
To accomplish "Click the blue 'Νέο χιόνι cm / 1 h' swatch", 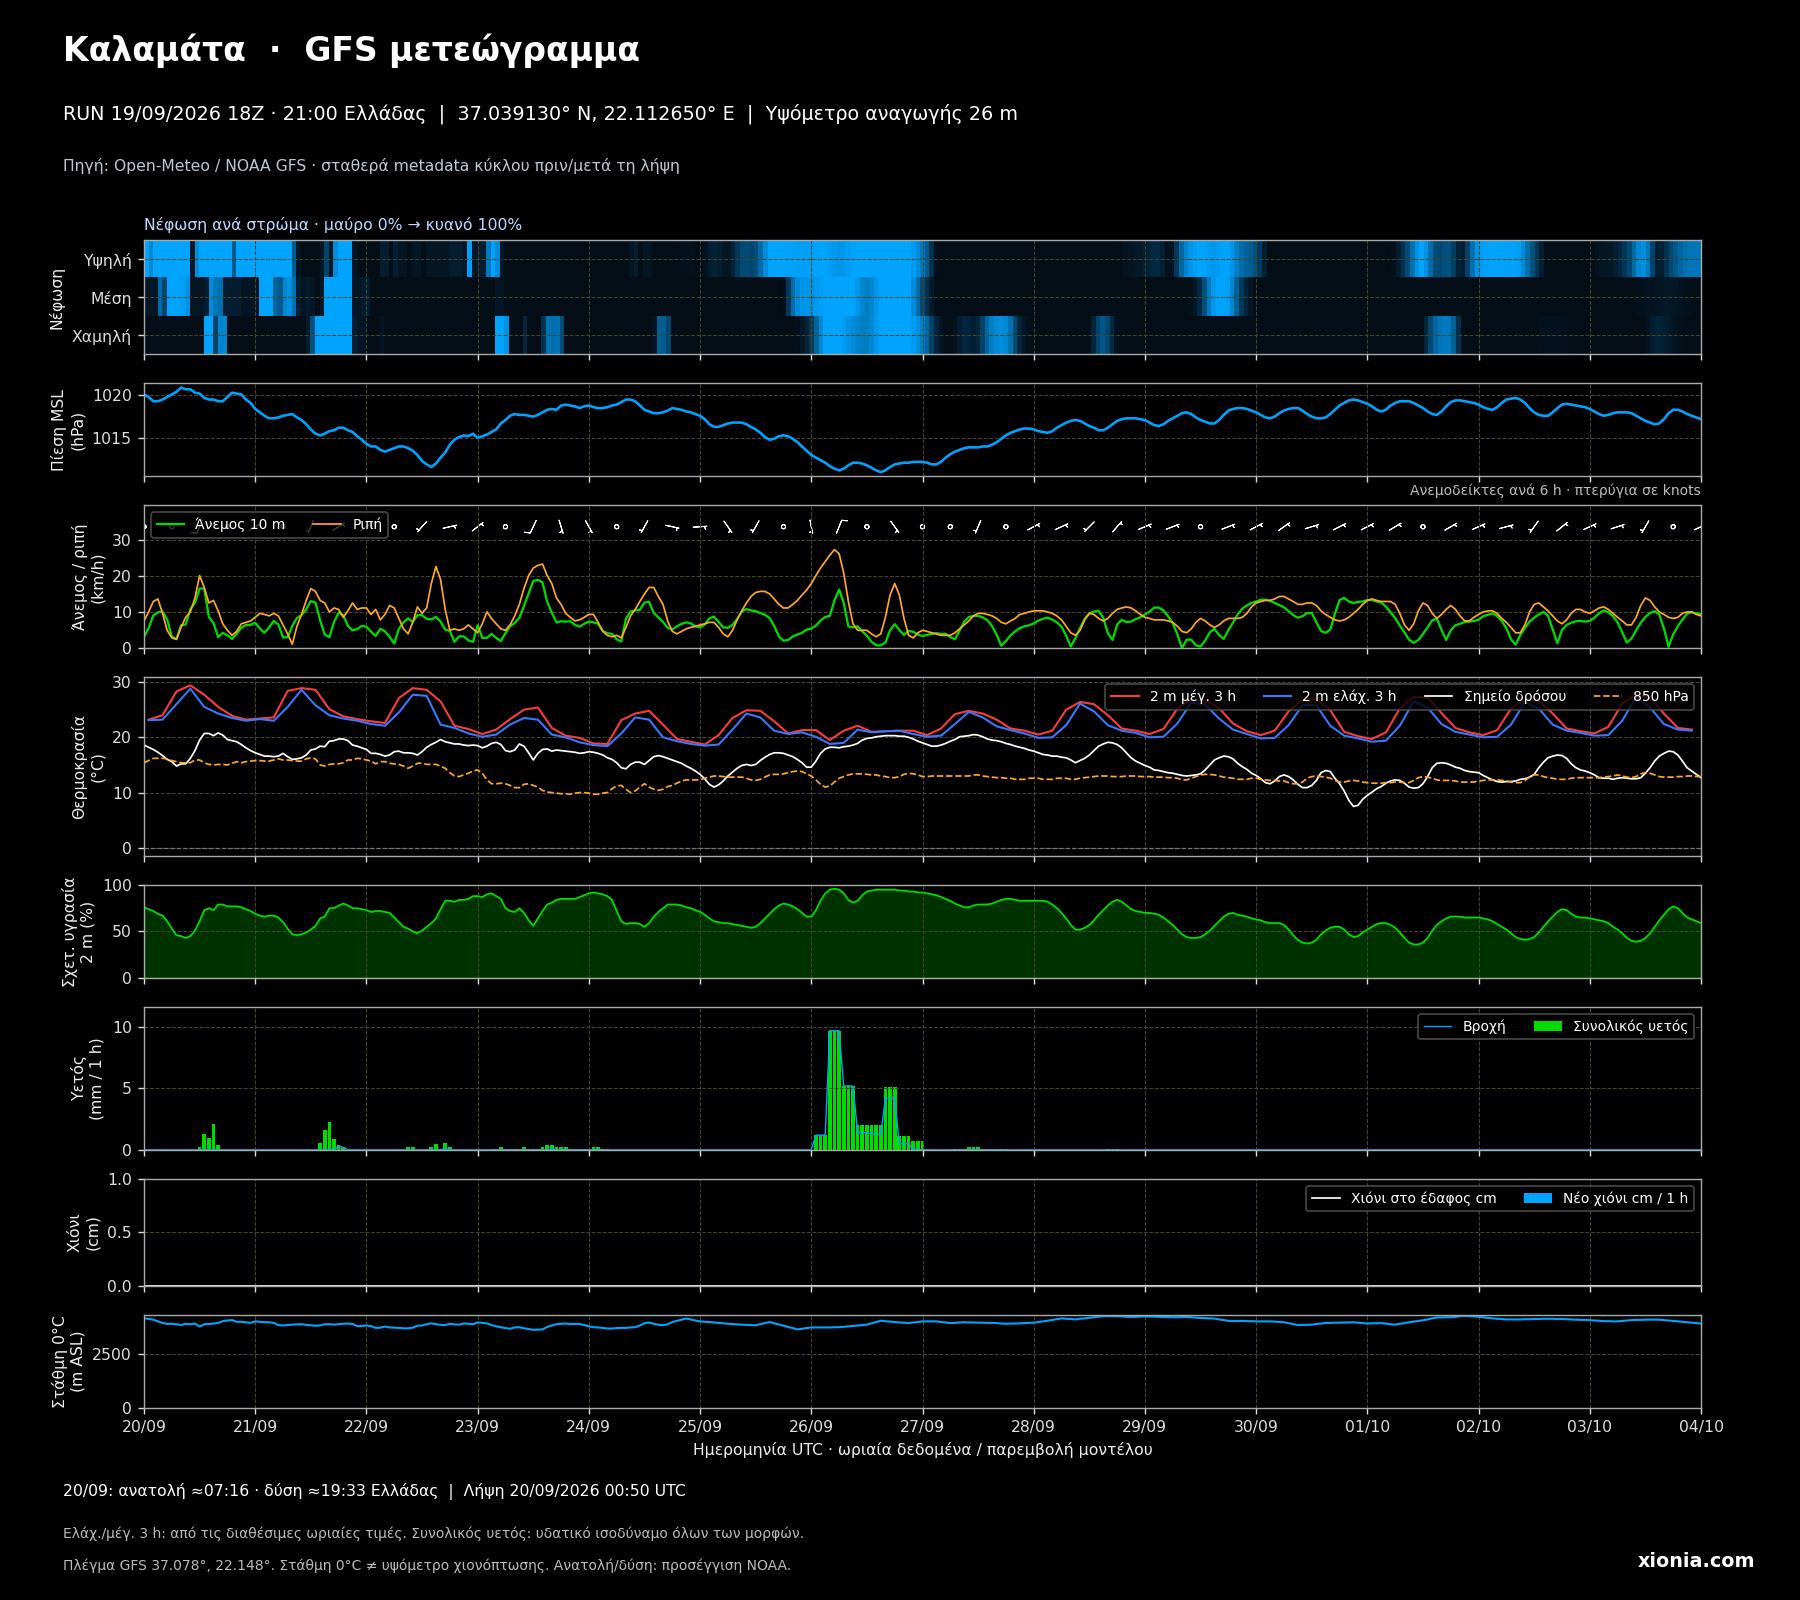I will point(1538,1199).
